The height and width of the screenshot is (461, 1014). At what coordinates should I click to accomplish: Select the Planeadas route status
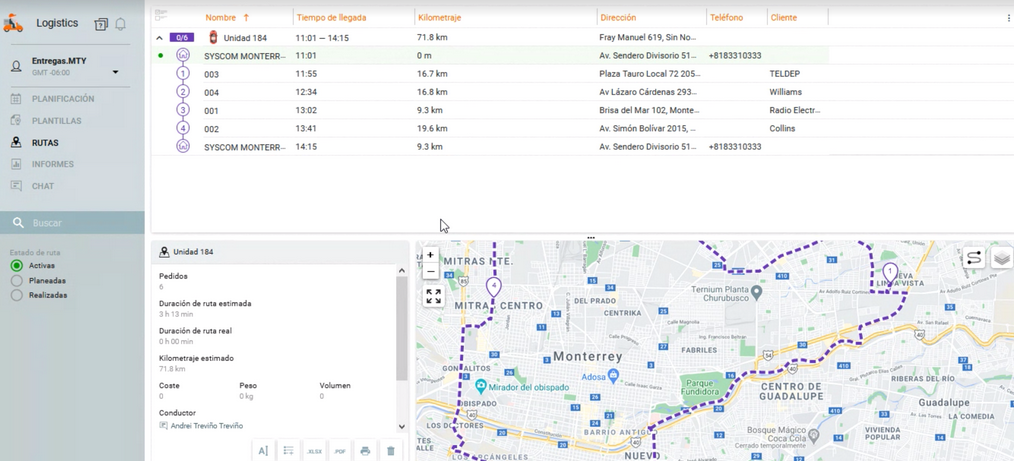17,281
